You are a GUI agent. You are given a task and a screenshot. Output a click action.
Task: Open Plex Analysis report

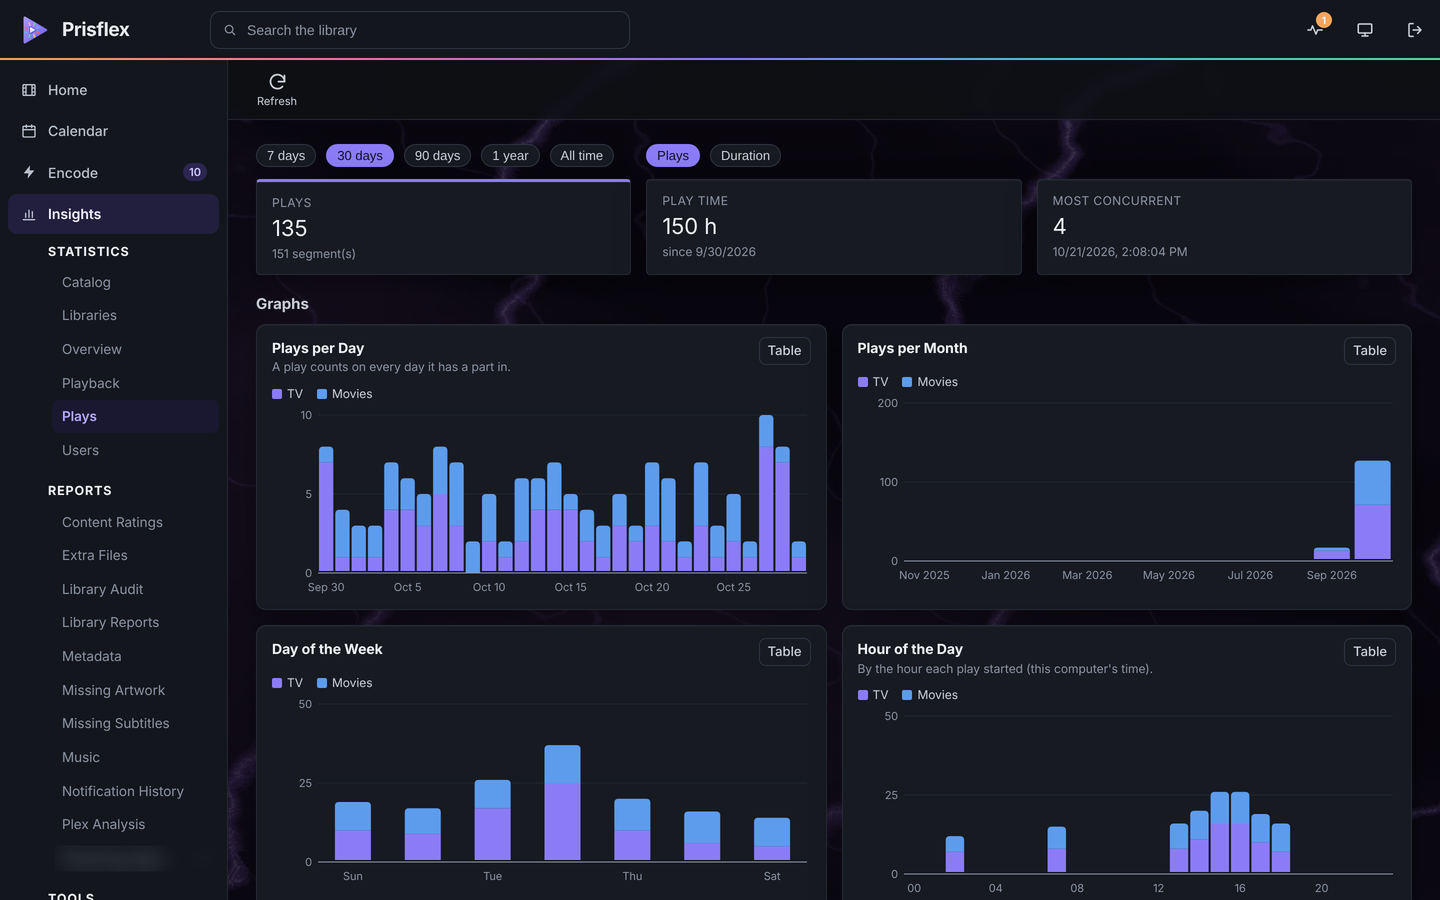click(103, 824)
